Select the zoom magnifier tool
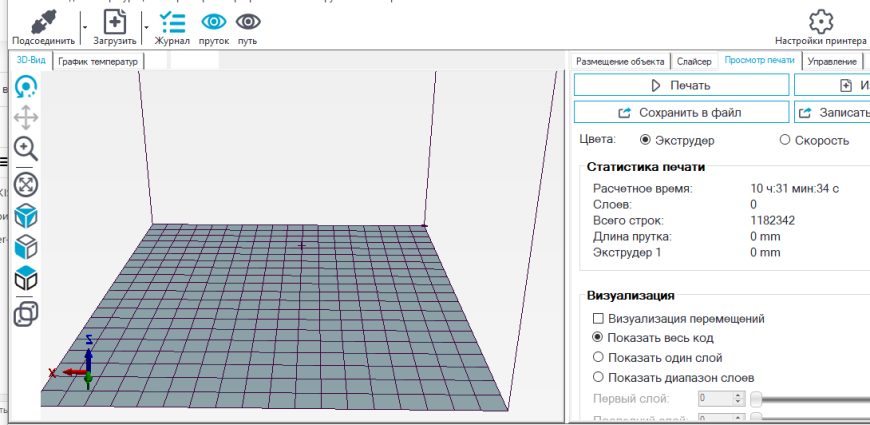 tap(26, 149)
